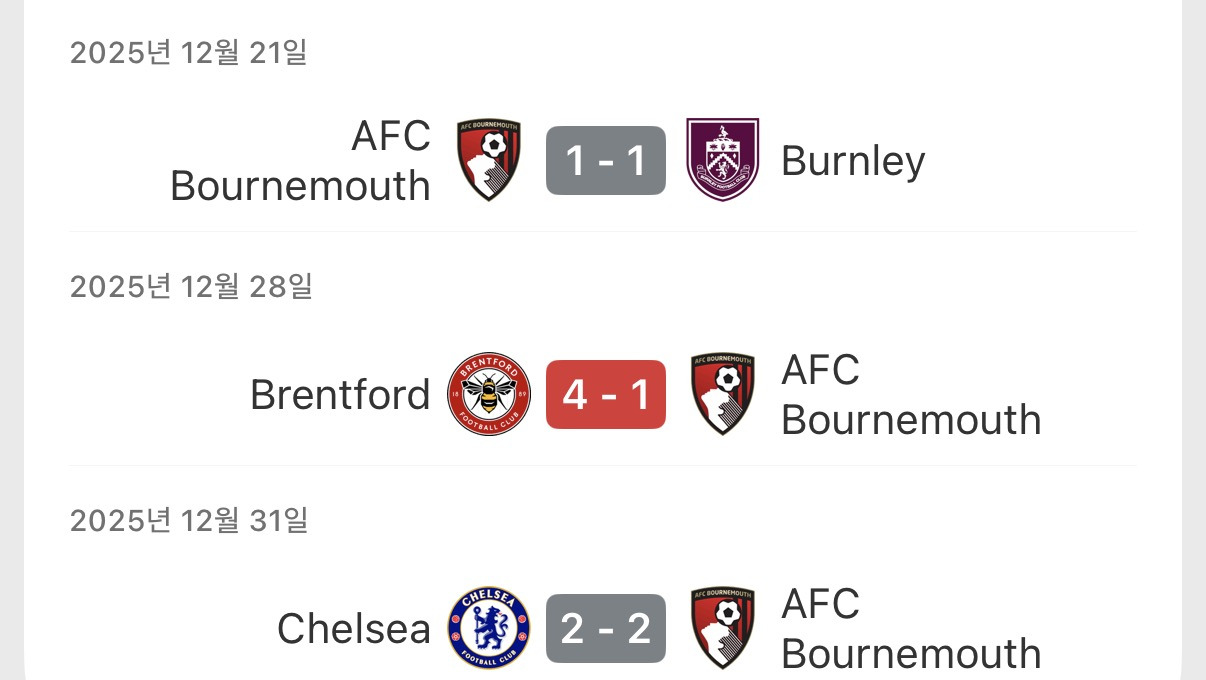The image size is (1206, 680).
Task: Tap AFC Bournemouth name facing Brentford
Action: tap(911, 395)
